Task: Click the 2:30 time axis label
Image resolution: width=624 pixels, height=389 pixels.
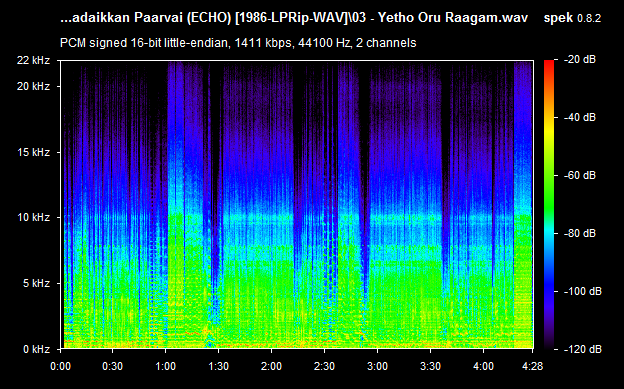Action: [x=324, y=366]
